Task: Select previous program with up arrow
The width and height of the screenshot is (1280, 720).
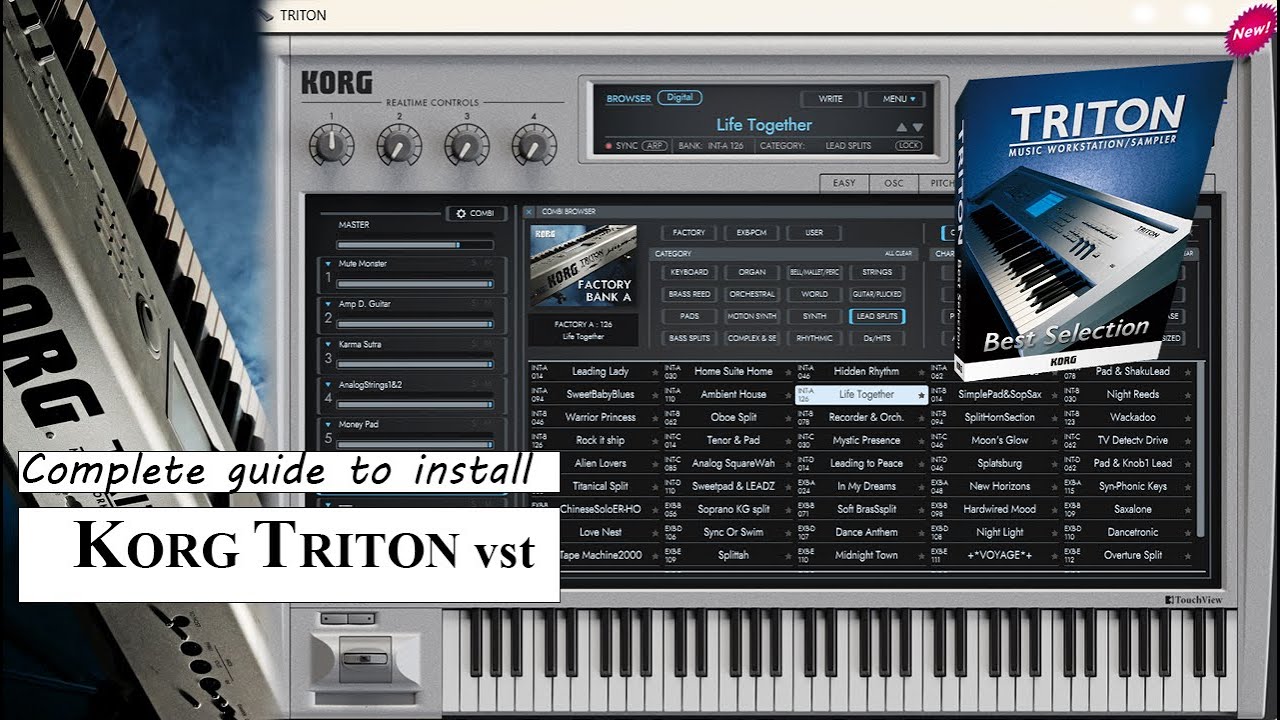Action: pos(901,127)
